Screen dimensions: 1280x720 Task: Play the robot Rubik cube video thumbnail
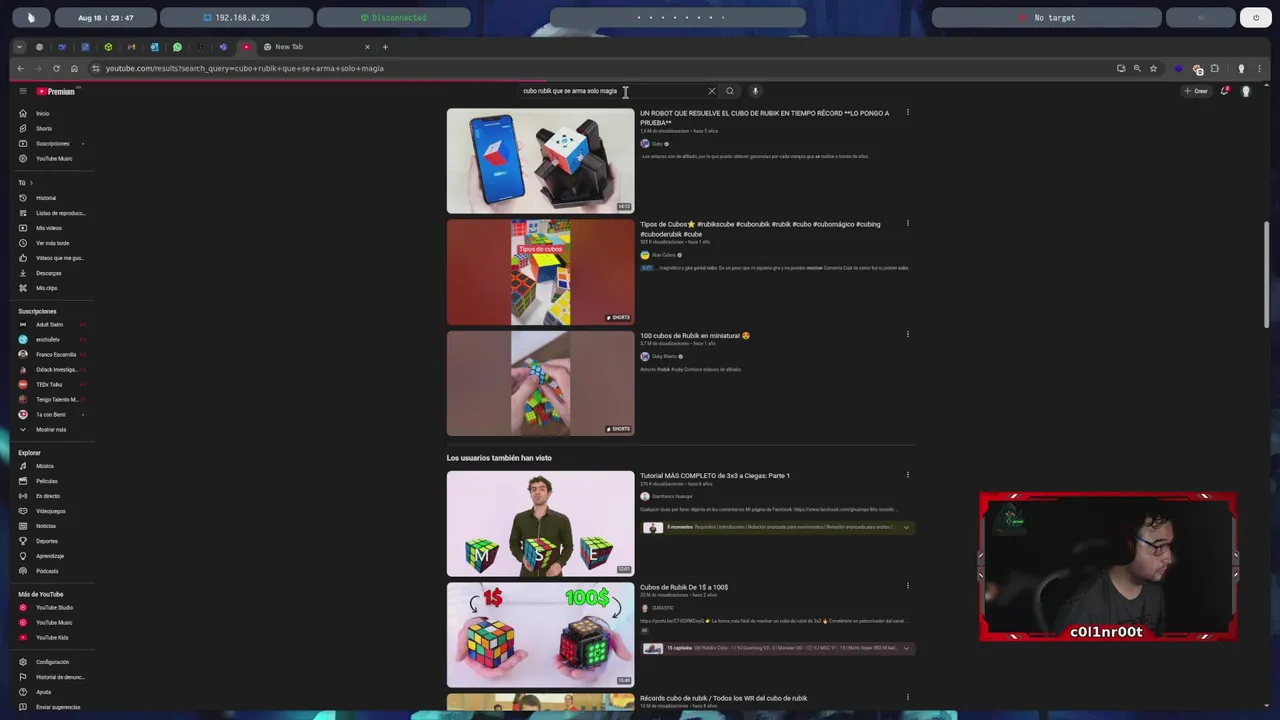pos(540,161)
